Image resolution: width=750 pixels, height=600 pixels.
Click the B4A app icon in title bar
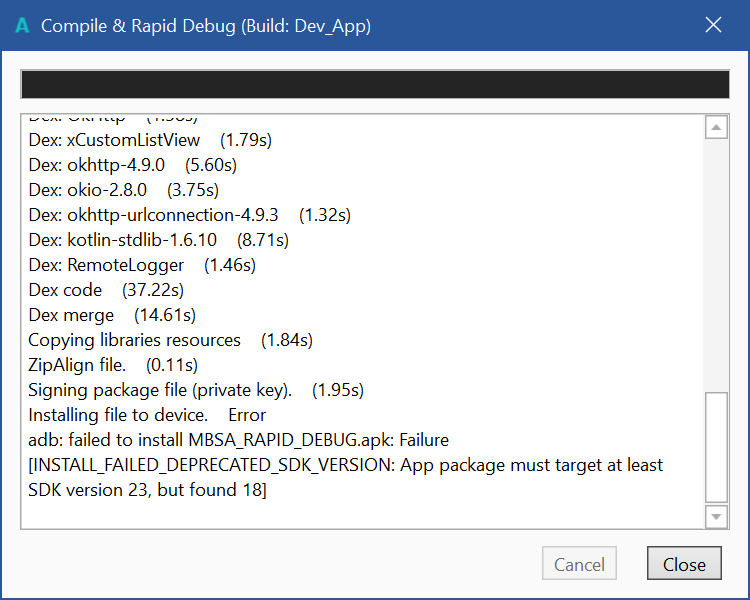point(22,26)
